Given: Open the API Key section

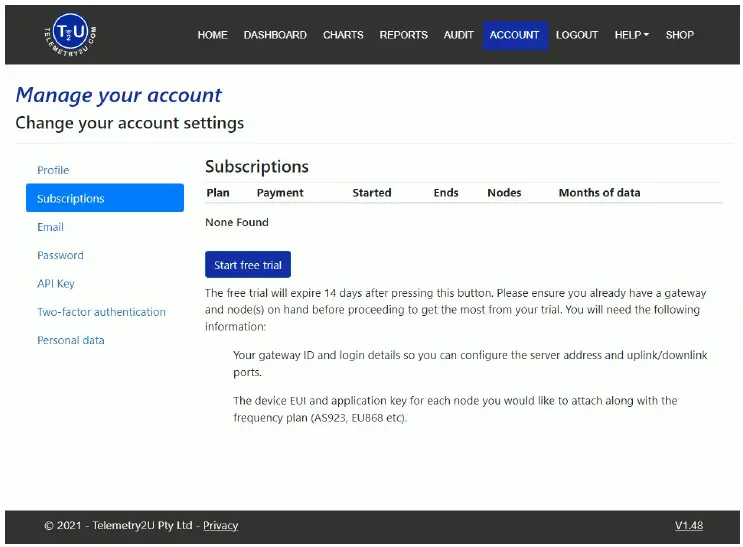Looking at the screenshot, I should [x=56, y=284].
